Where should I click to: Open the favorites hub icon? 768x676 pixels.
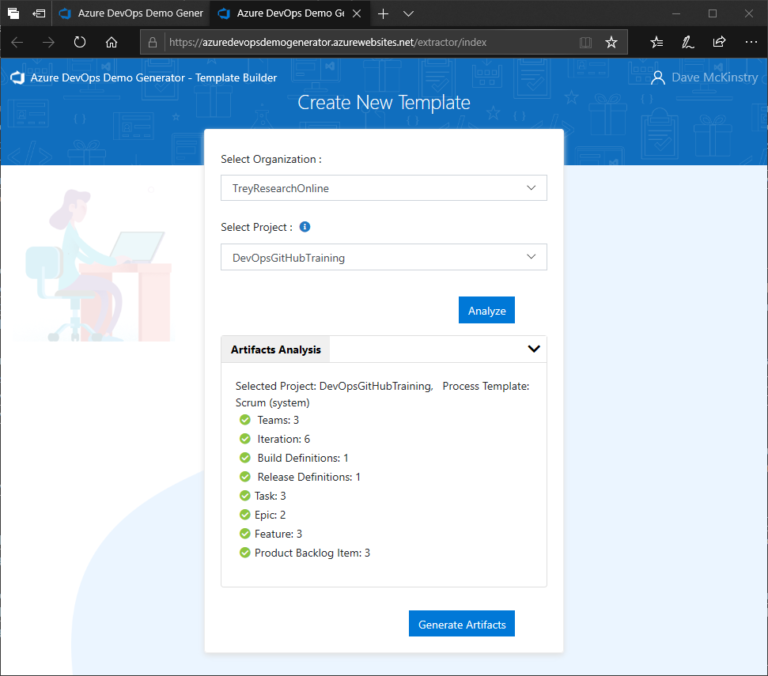coord(656,42)
